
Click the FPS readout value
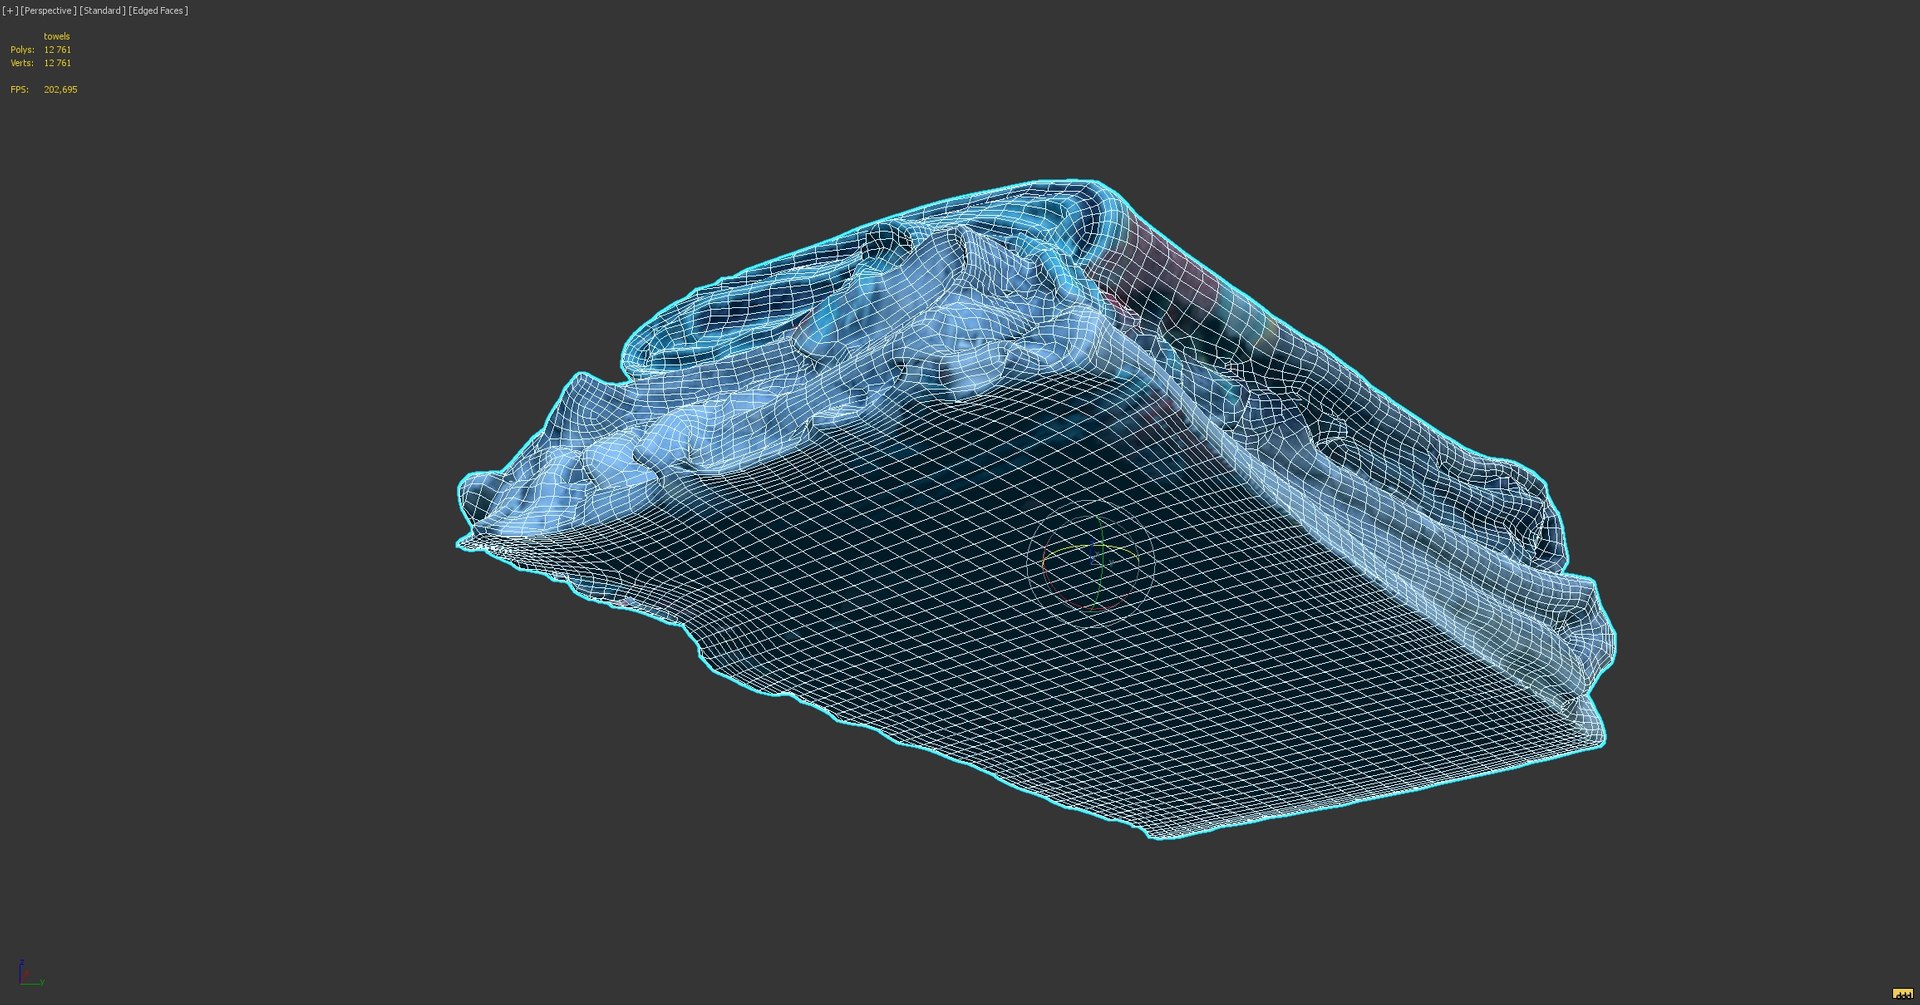tap(60, 90)
